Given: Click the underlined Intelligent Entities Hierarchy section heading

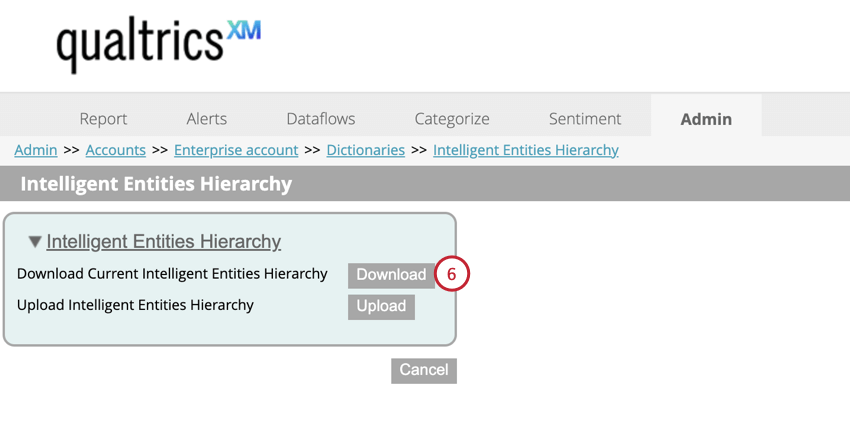Looking at the screenshot, I should (x=164, y=242).
